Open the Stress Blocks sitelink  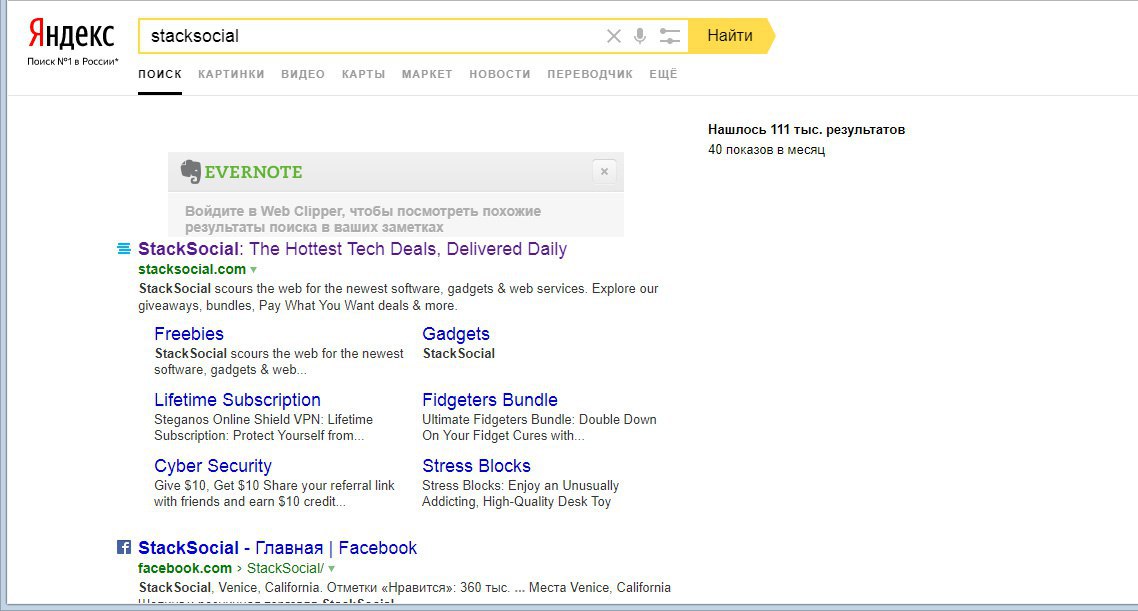476,466
